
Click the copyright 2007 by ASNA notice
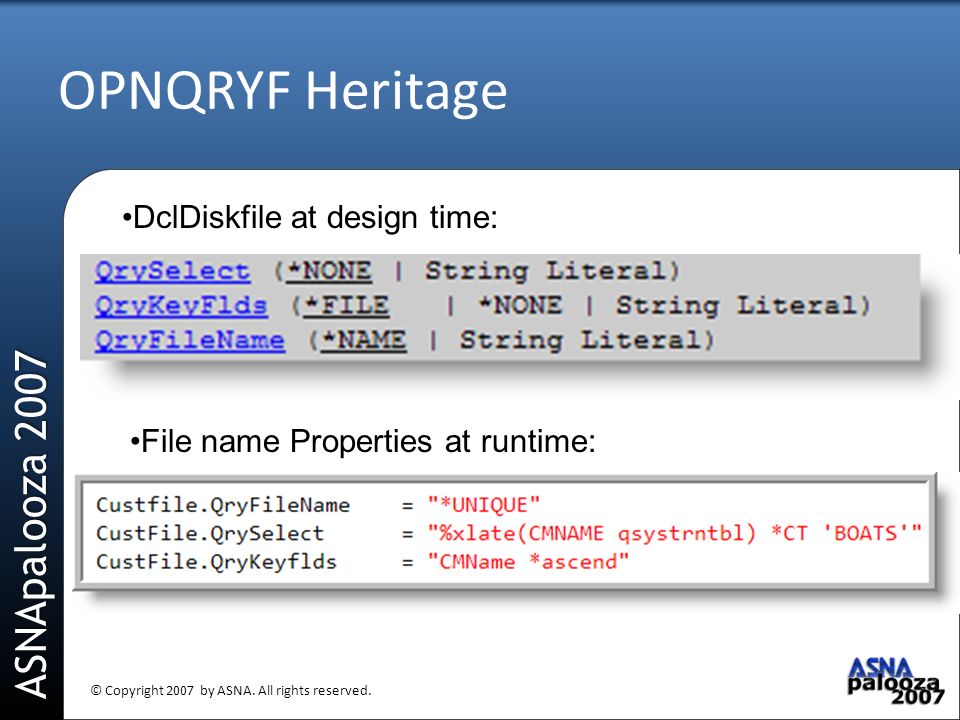pyautogui.click(x=231, y=691)
